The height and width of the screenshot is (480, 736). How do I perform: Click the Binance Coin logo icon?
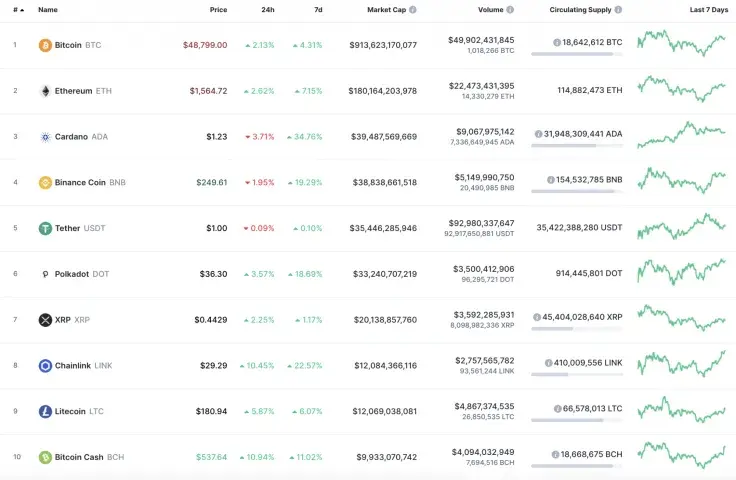(45, 182)
